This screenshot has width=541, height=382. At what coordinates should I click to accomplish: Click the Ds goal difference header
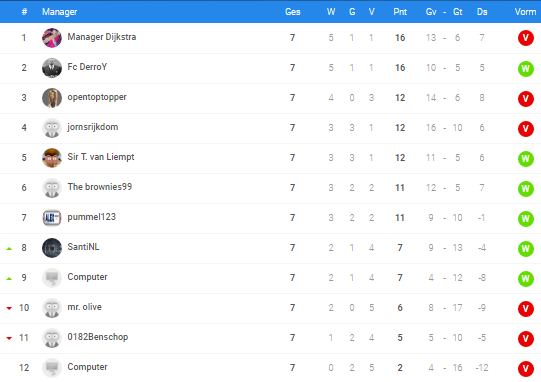(x=482, y=12)
